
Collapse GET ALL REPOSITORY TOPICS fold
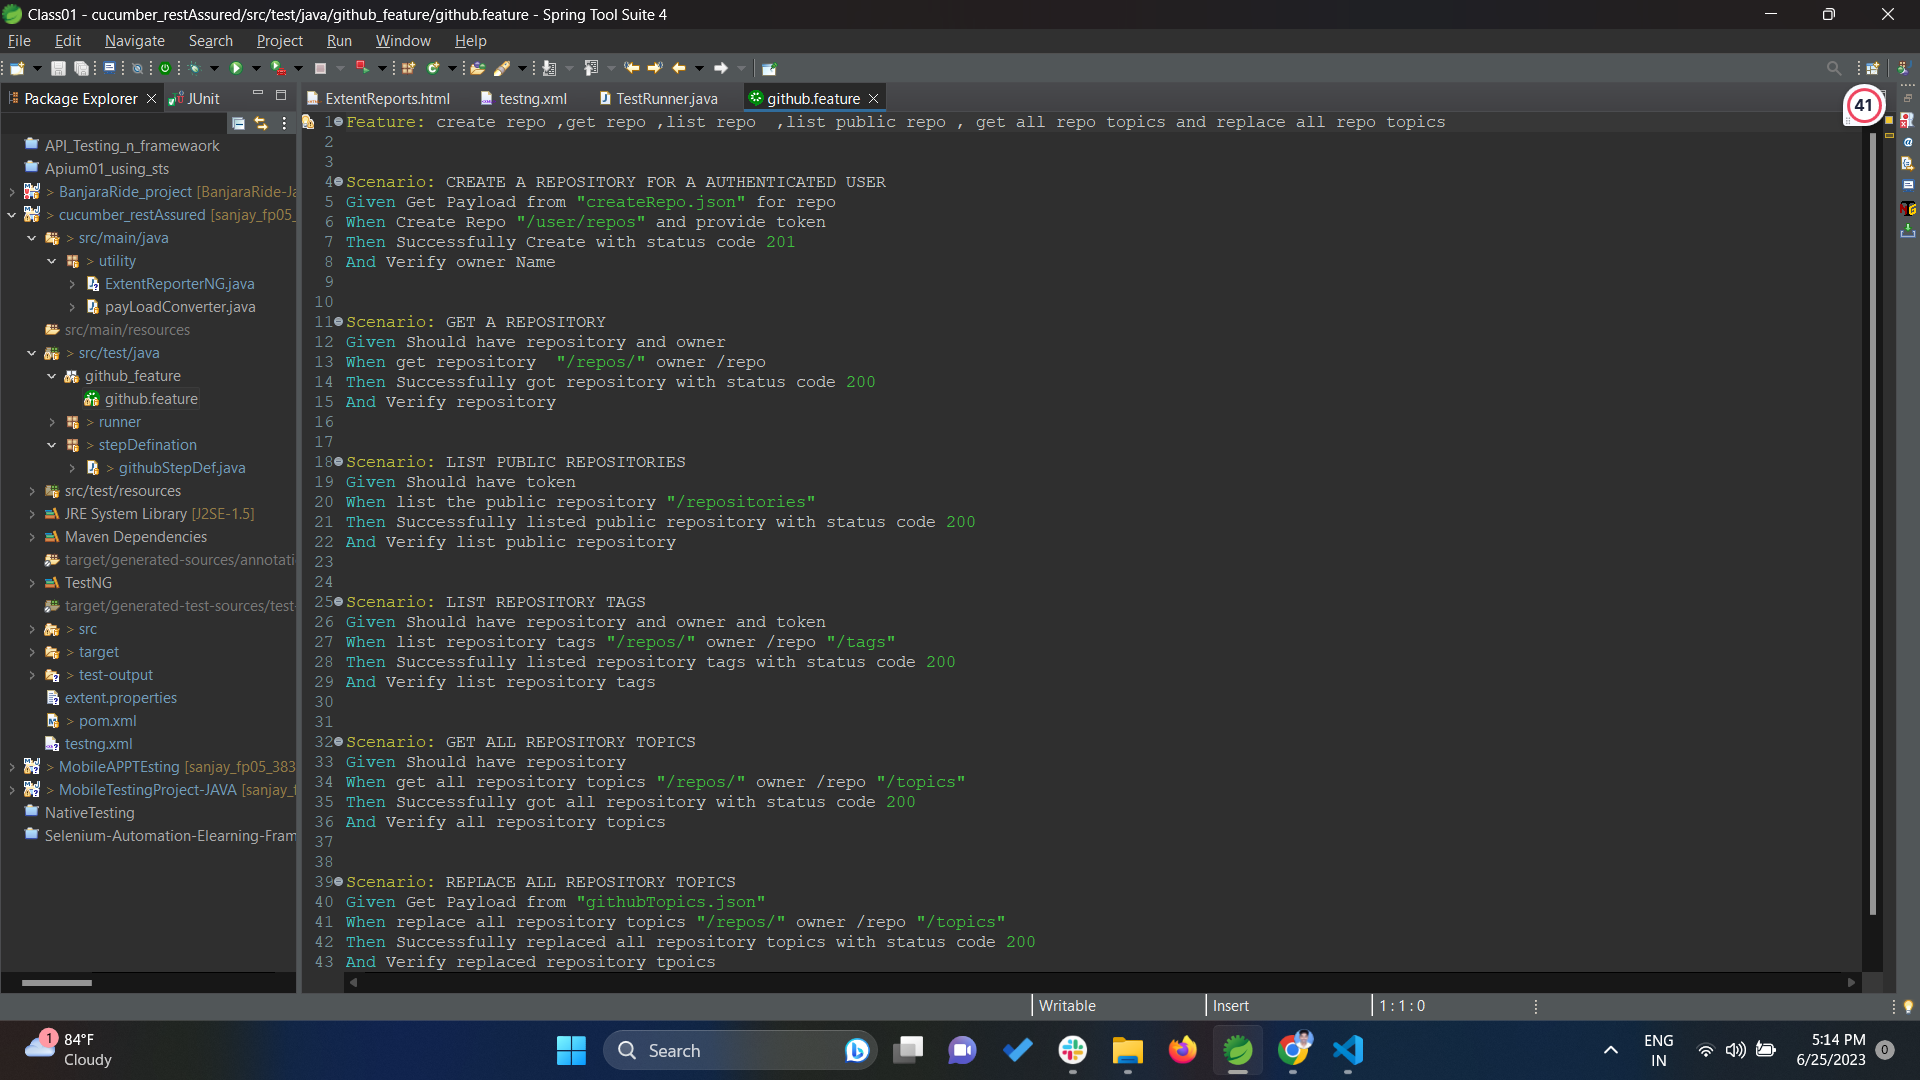tap(339, 742)
